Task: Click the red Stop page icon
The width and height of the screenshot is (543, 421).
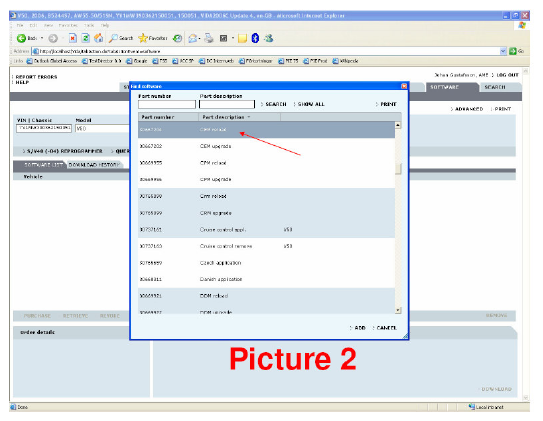Action: tap(73, 38)
